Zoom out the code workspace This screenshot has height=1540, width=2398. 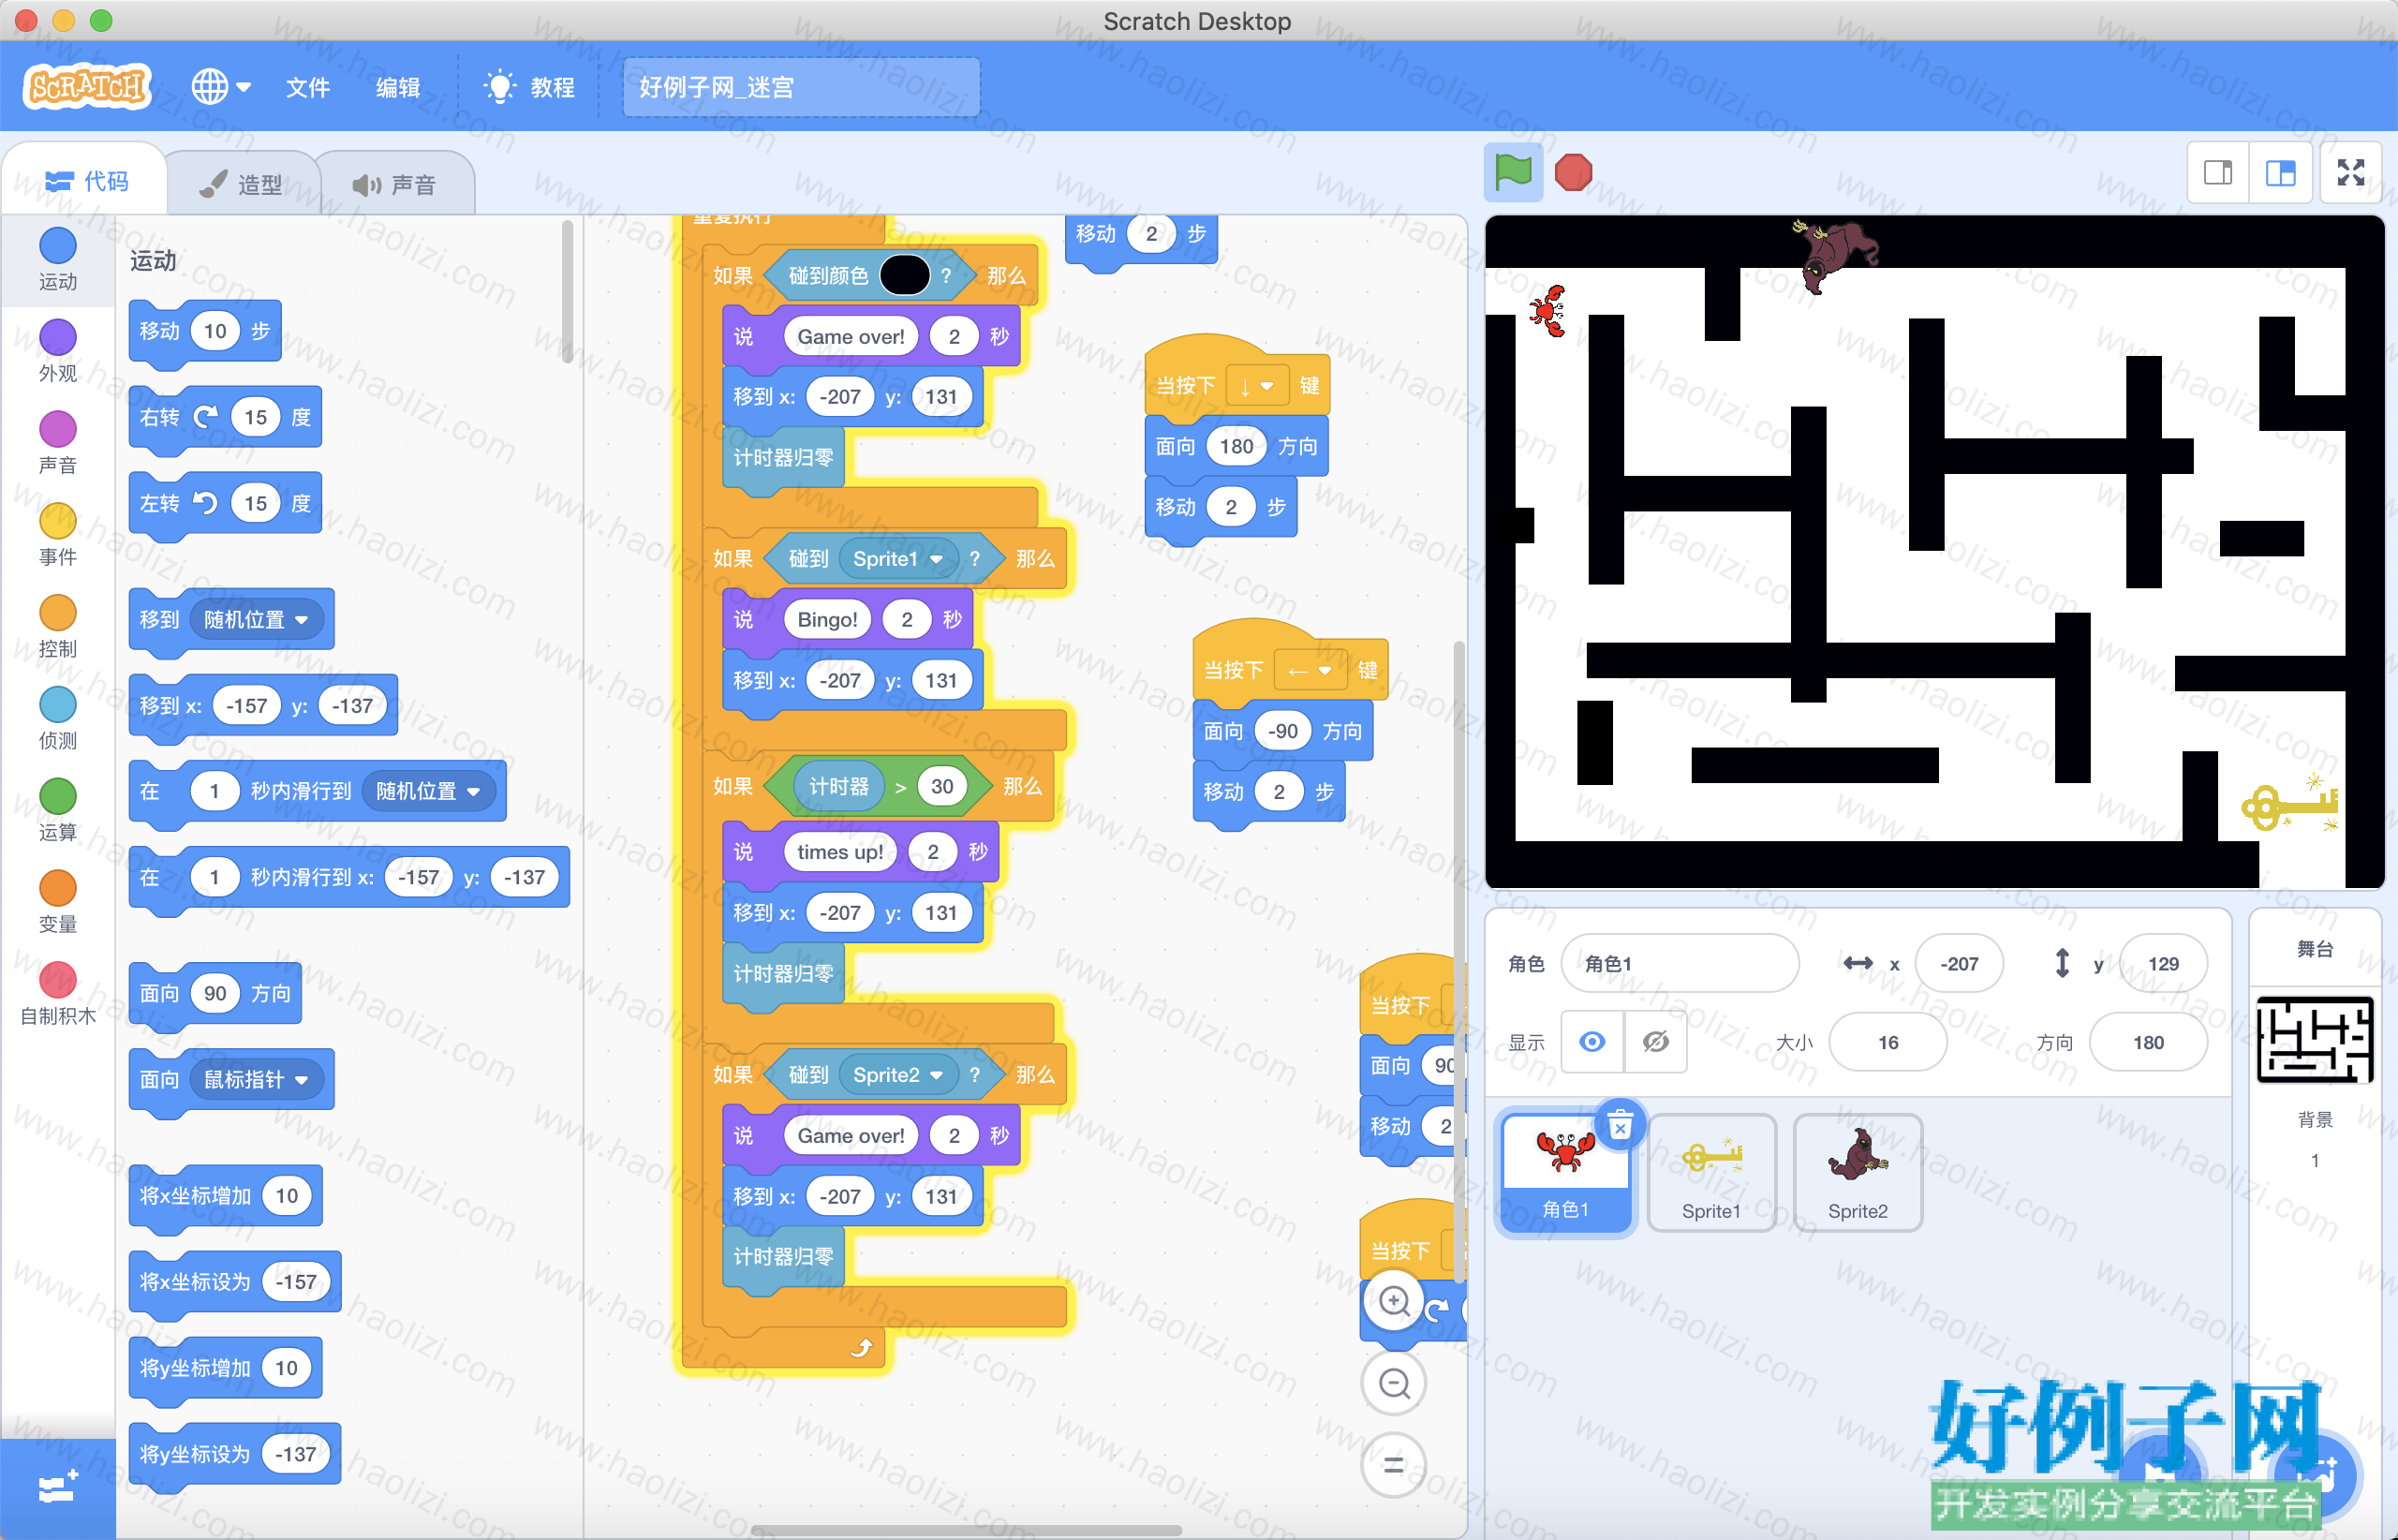(1394, 1383)
